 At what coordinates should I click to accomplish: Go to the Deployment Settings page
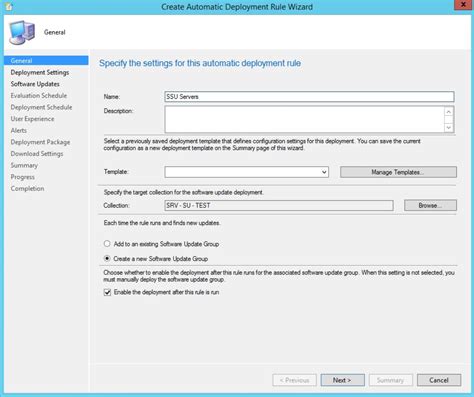point(40,72)
